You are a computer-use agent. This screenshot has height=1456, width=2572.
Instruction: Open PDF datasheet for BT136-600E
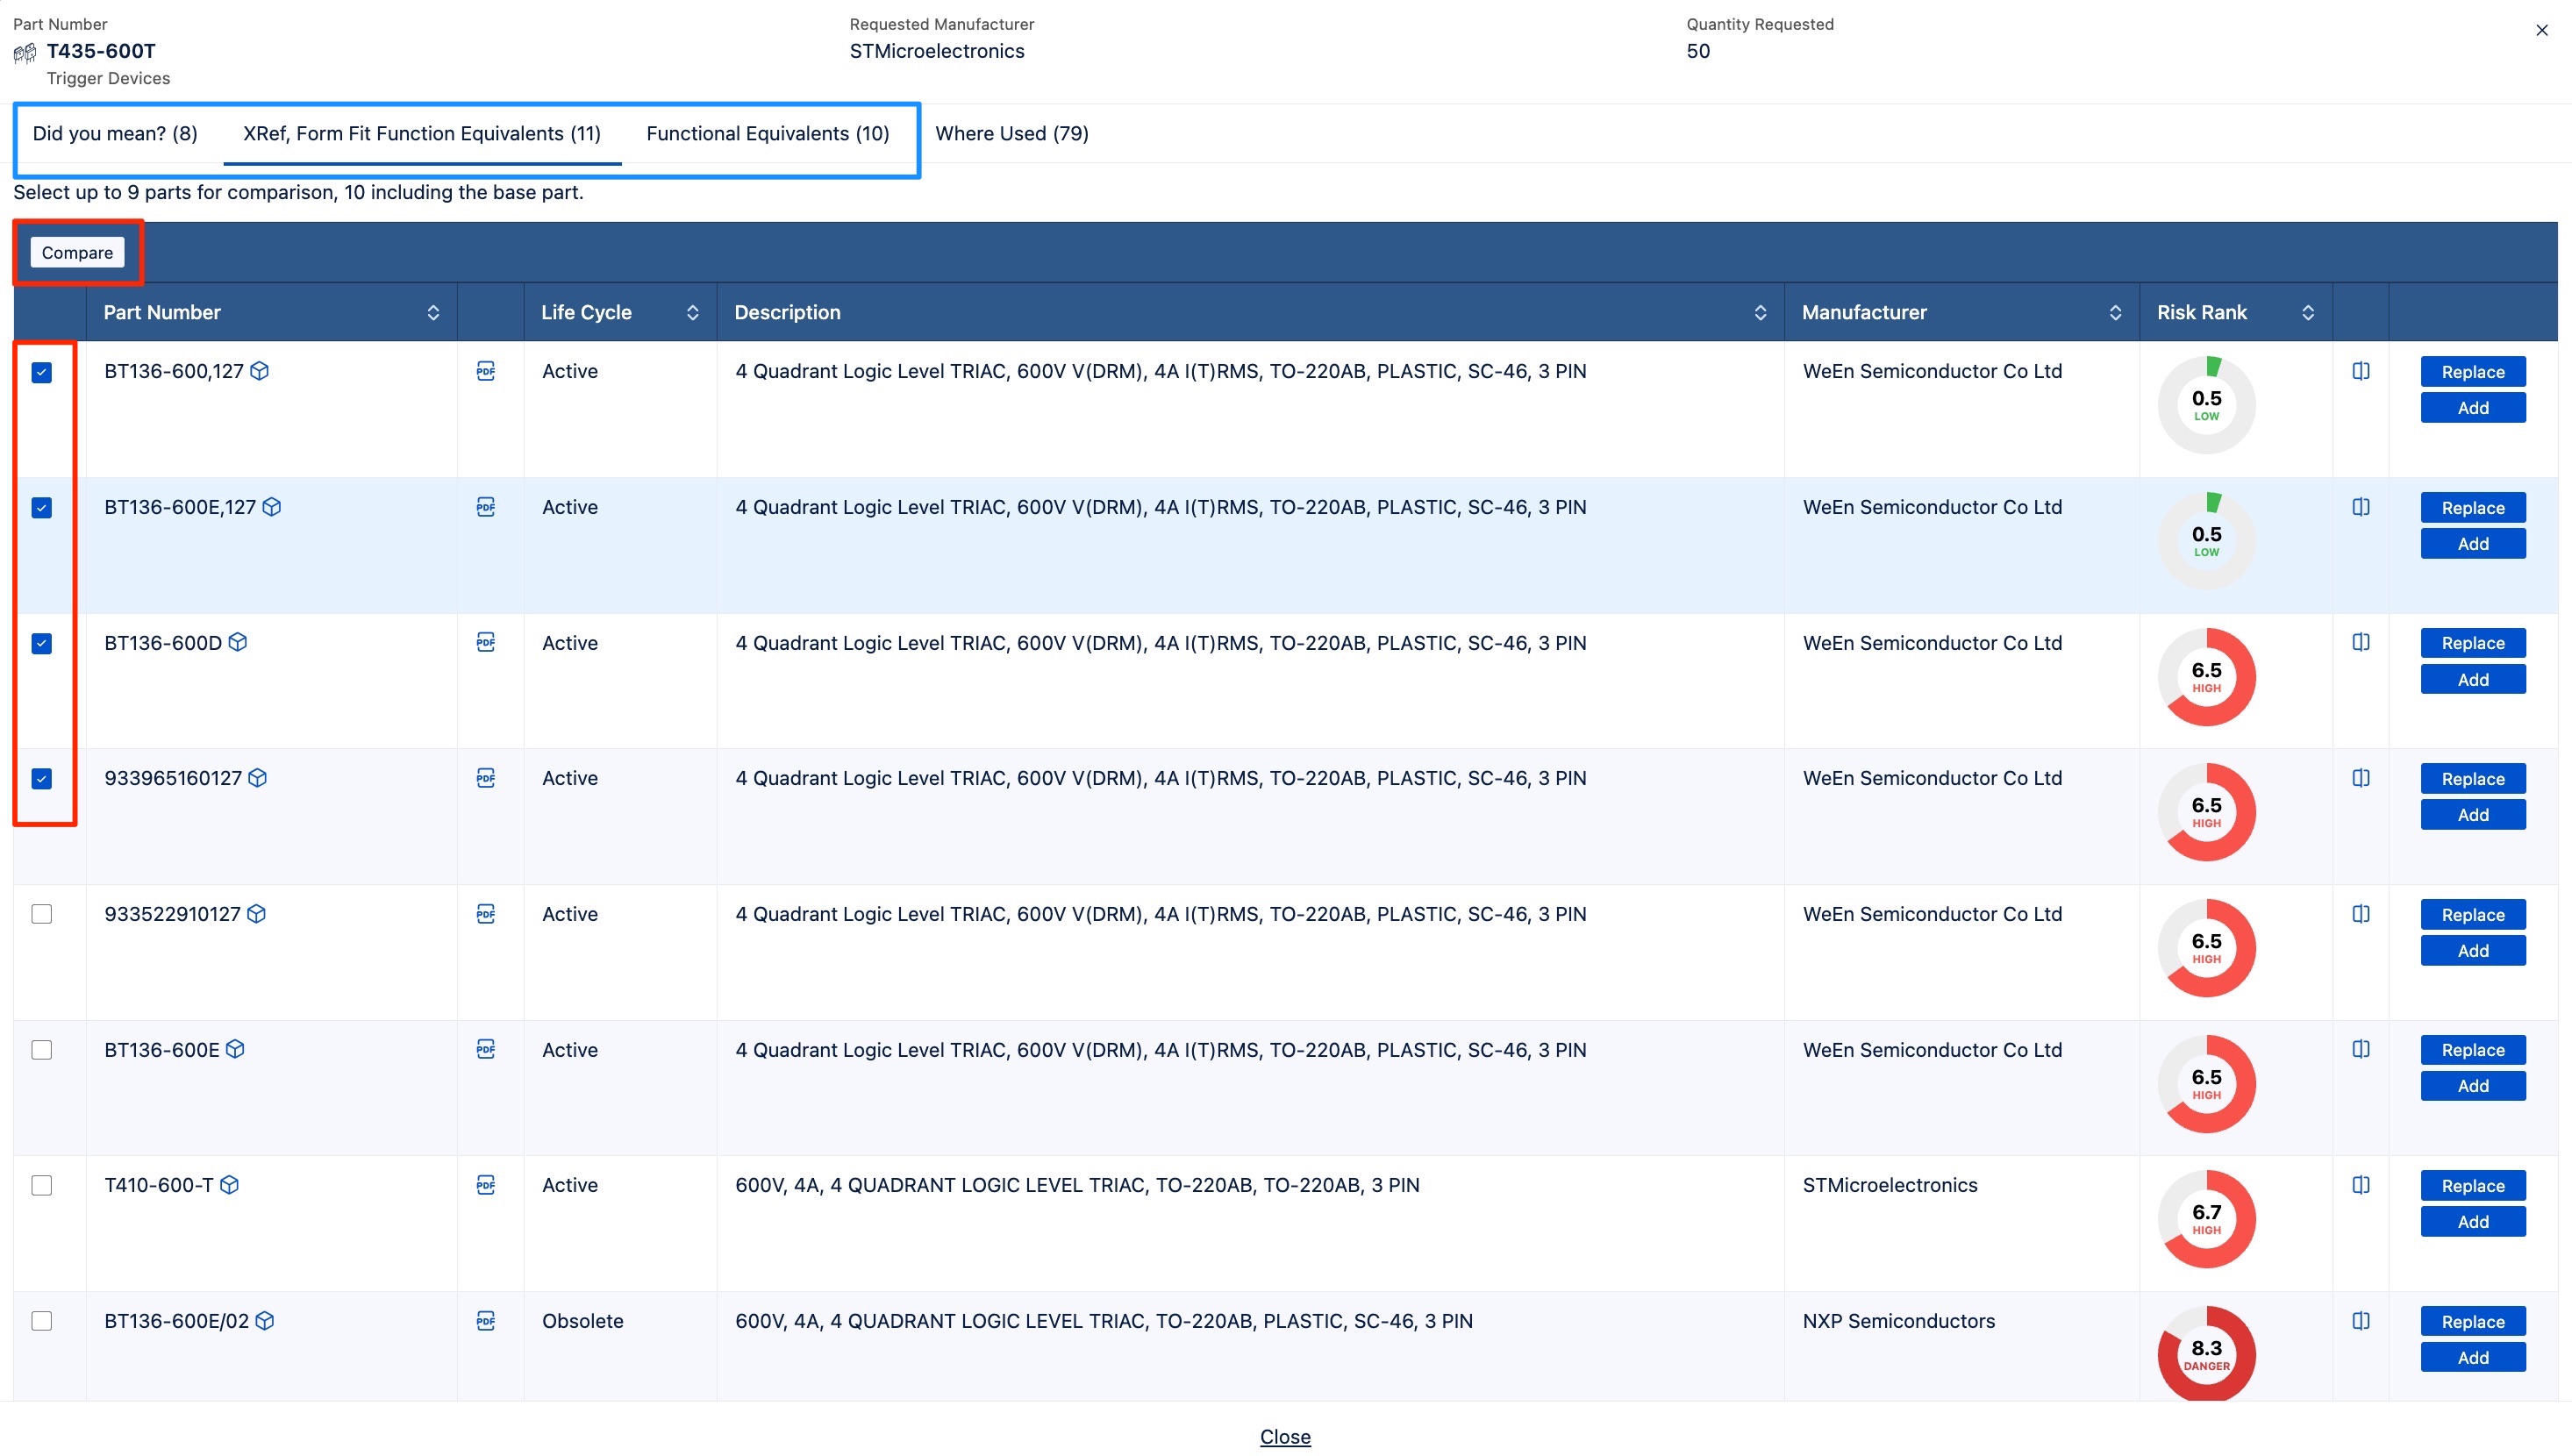tap(486, 1049)
